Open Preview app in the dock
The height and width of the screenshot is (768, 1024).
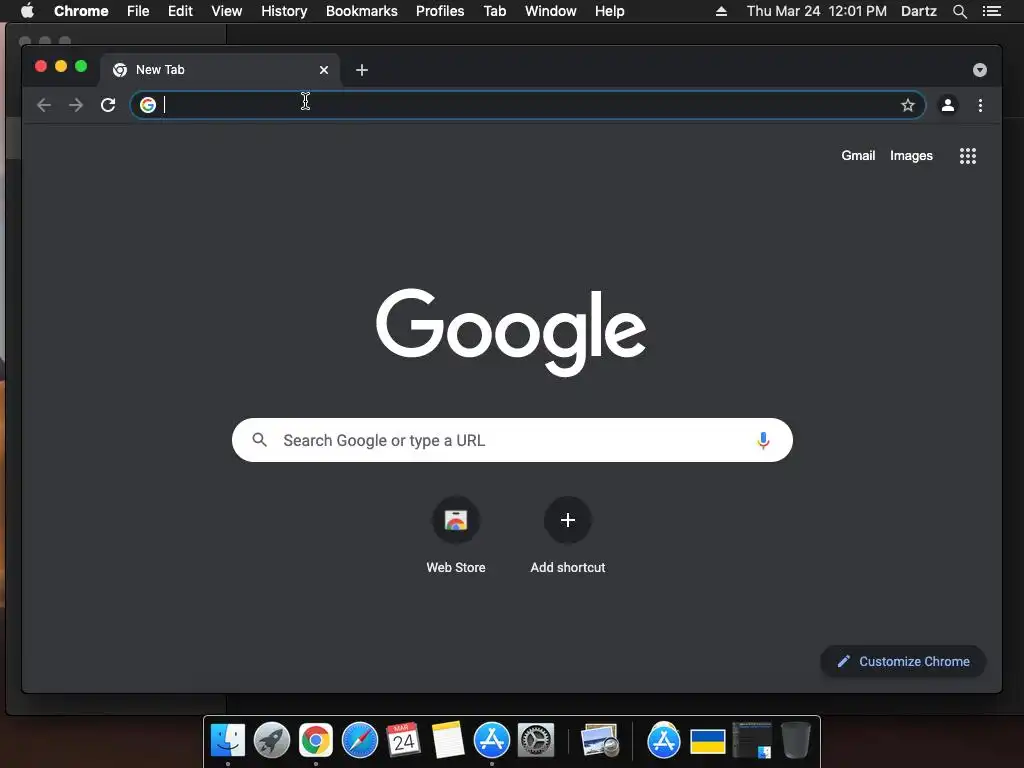click(600, 741)
